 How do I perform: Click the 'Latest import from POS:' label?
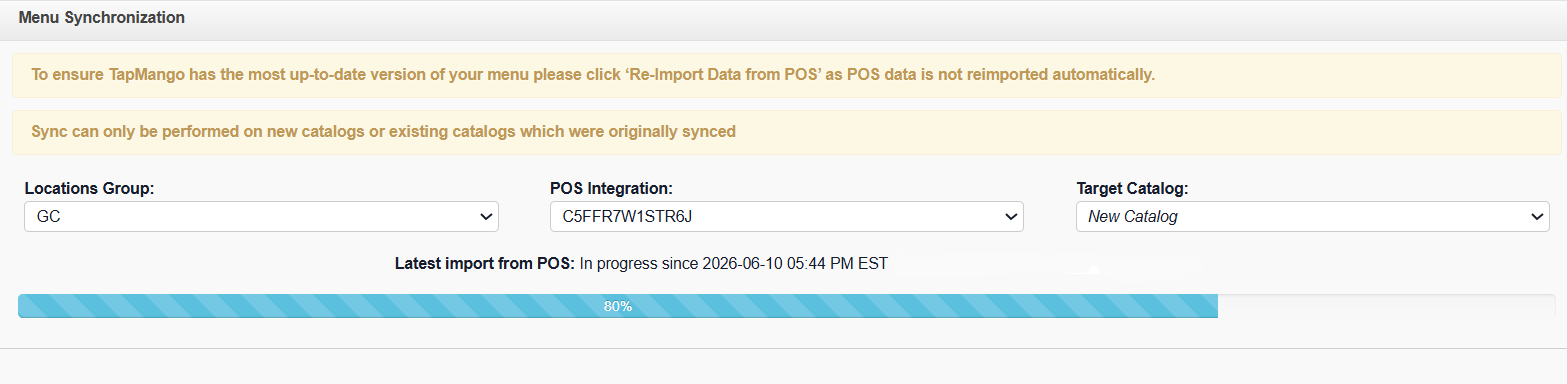click(485, 264)
